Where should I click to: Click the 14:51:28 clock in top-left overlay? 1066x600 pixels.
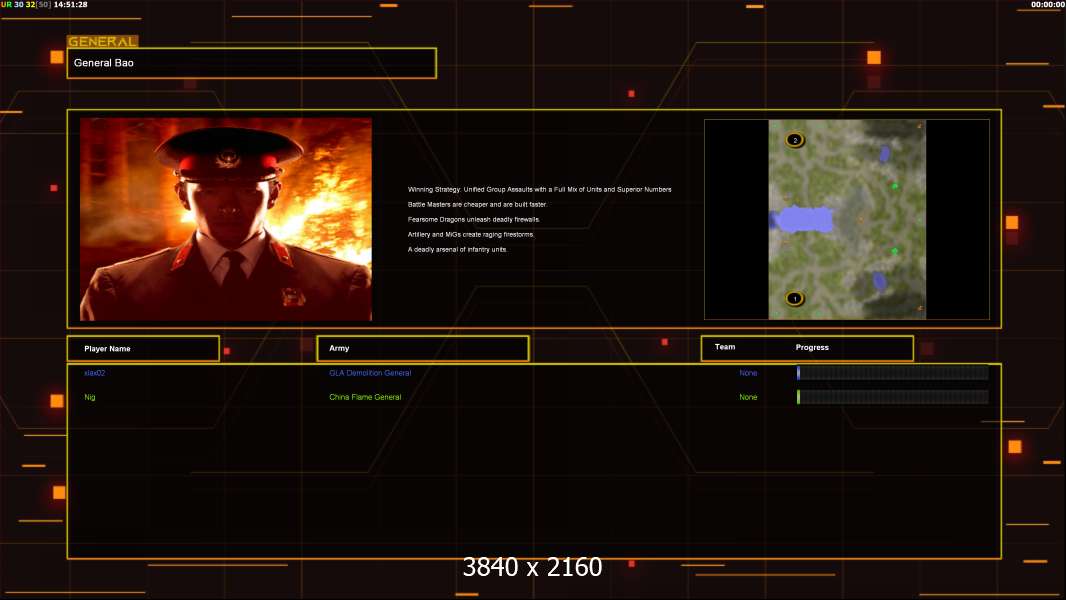tap(71, 4)
